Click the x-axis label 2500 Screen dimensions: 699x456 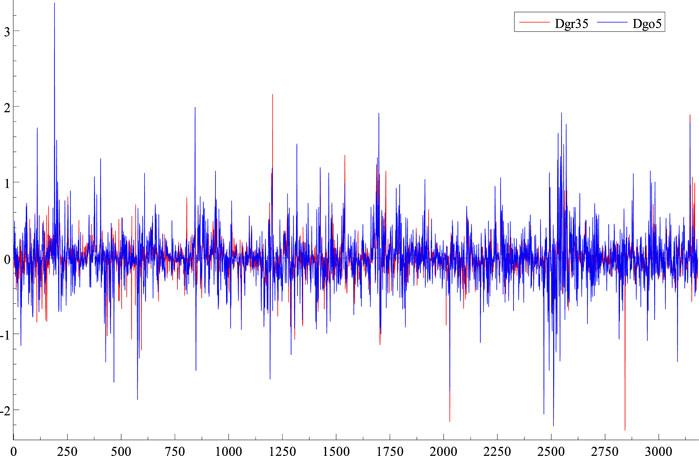[551, 451]
